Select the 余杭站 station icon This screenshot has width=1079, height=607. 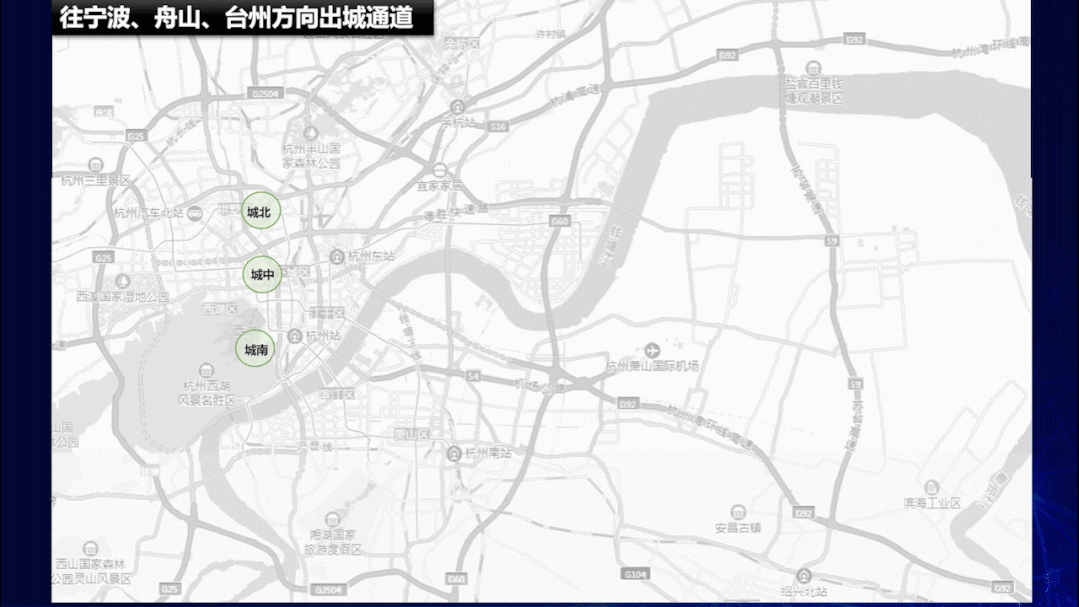pos(457,107)
